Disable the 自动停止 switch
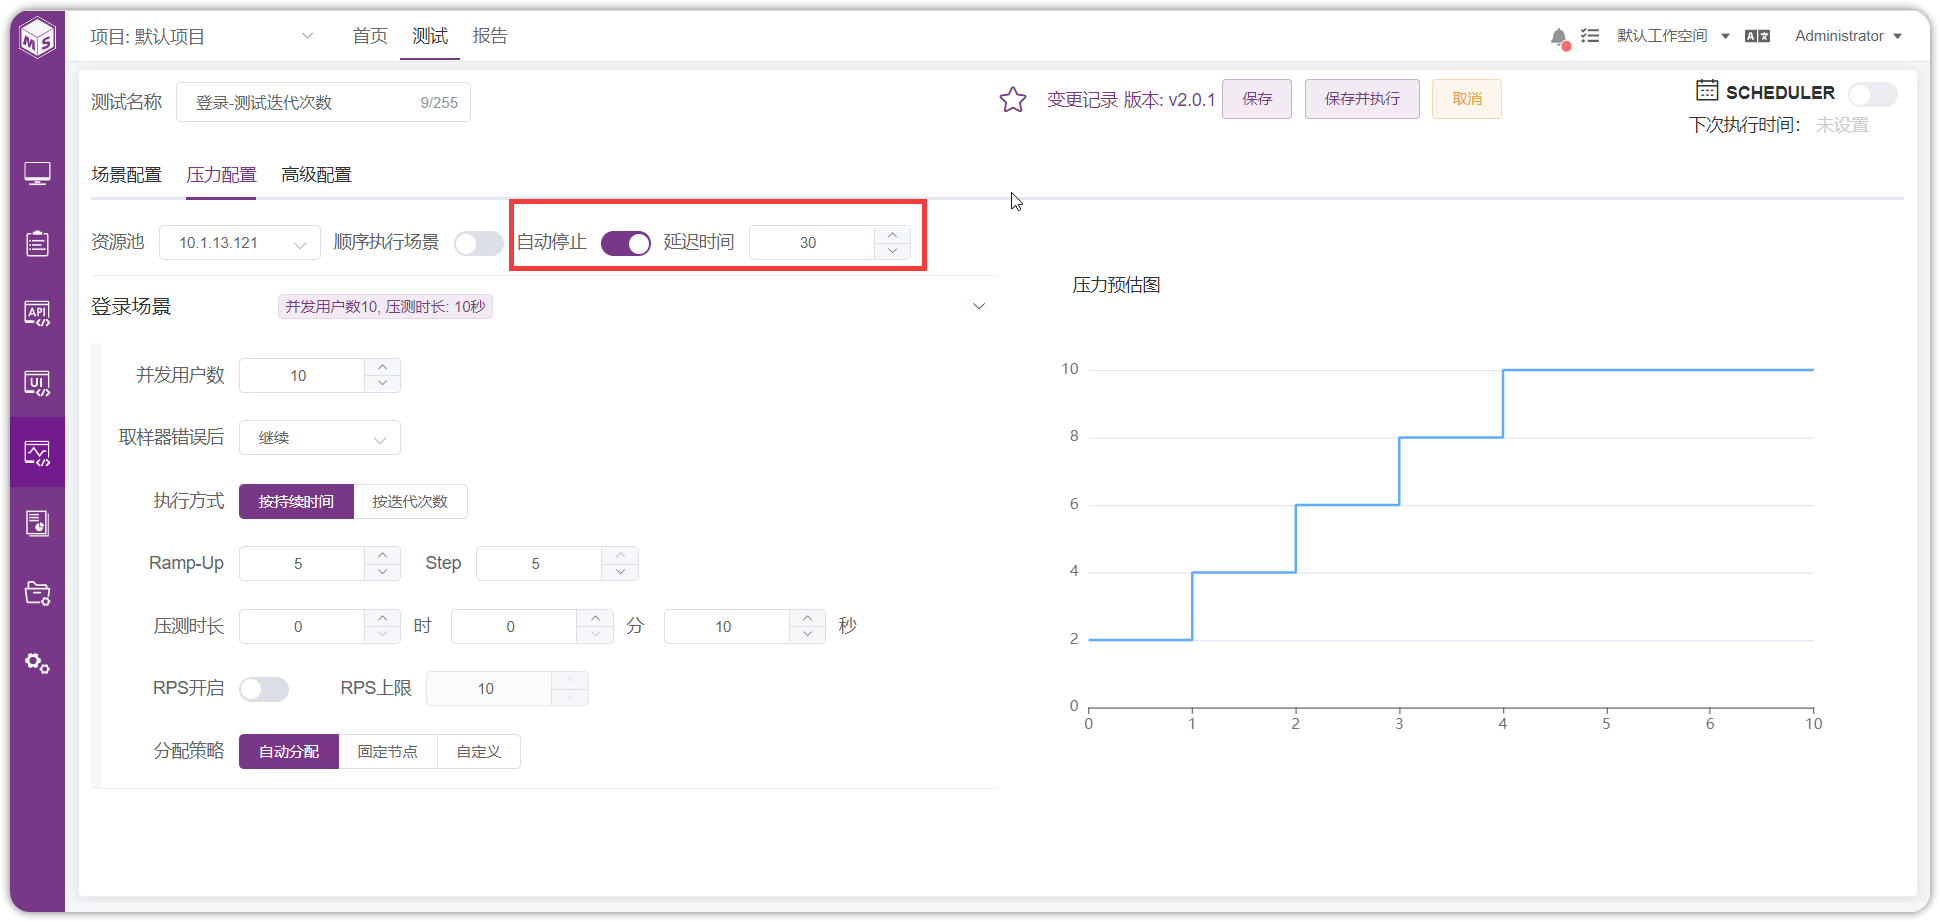This screenshot has width=1940, height=922. pos(626,243)
